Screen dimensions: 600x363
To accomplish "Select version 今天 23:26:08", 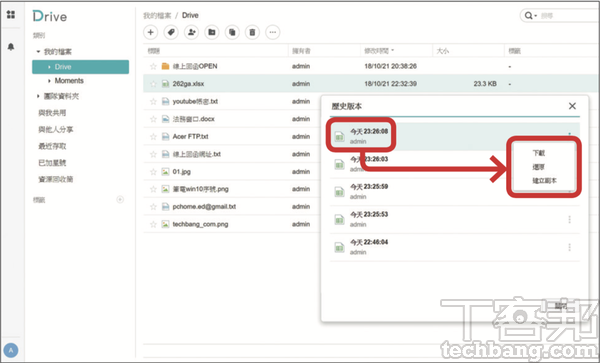I will click(455, 136).
